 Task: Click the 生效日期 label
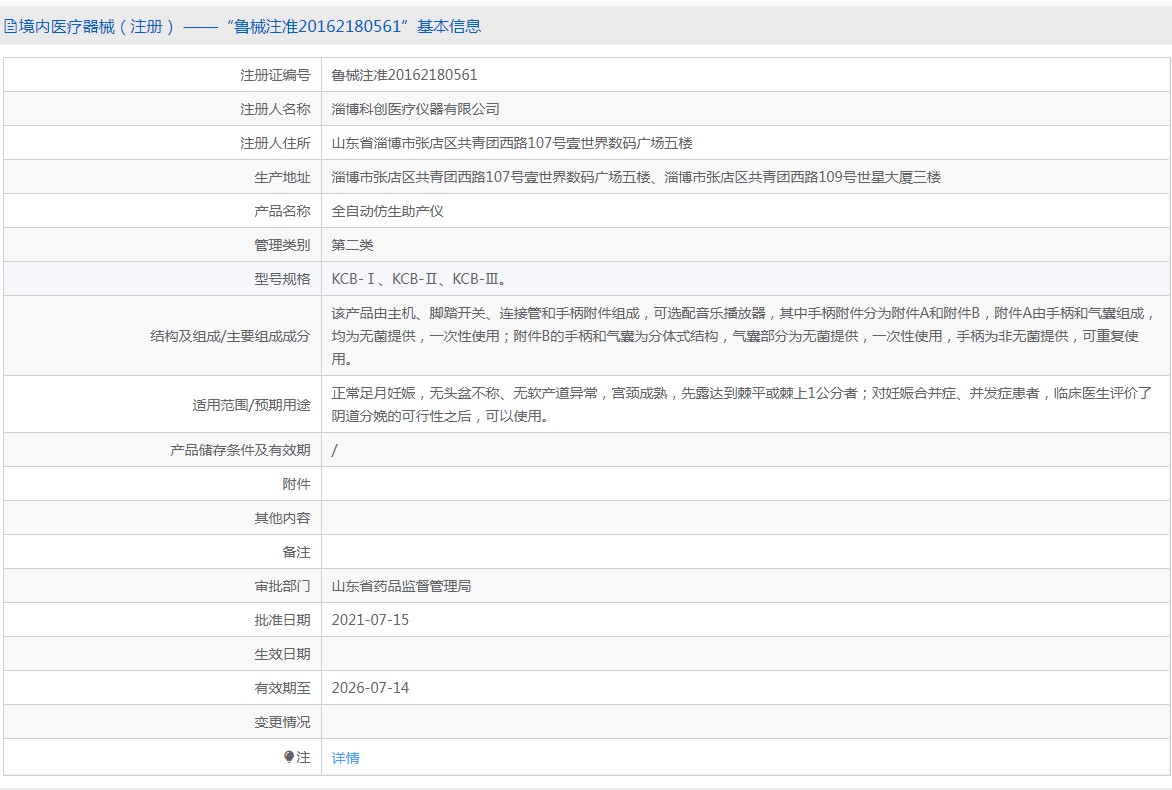[x=282, y=654]
